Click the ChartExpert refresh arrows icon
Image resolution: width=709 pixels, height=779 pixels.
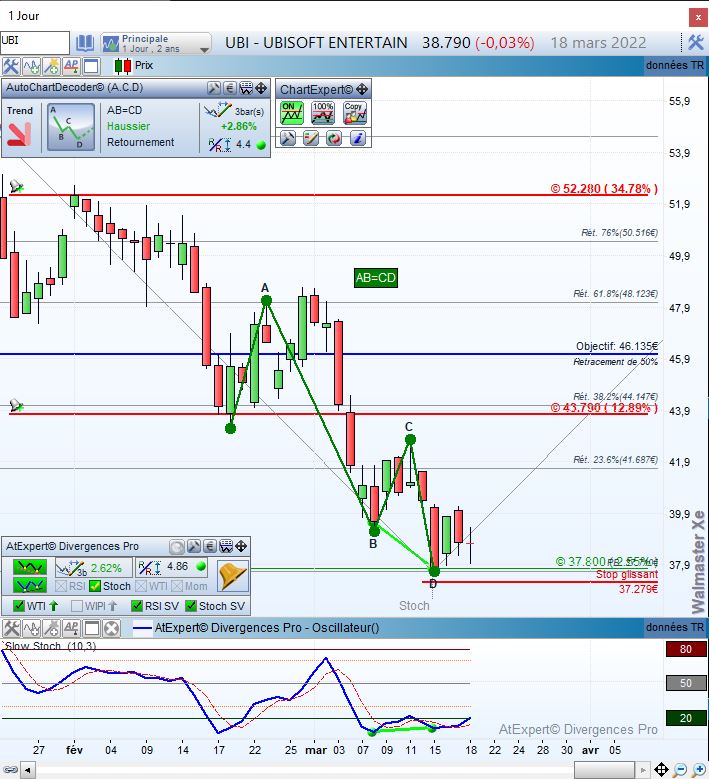(x=334, y=138)
